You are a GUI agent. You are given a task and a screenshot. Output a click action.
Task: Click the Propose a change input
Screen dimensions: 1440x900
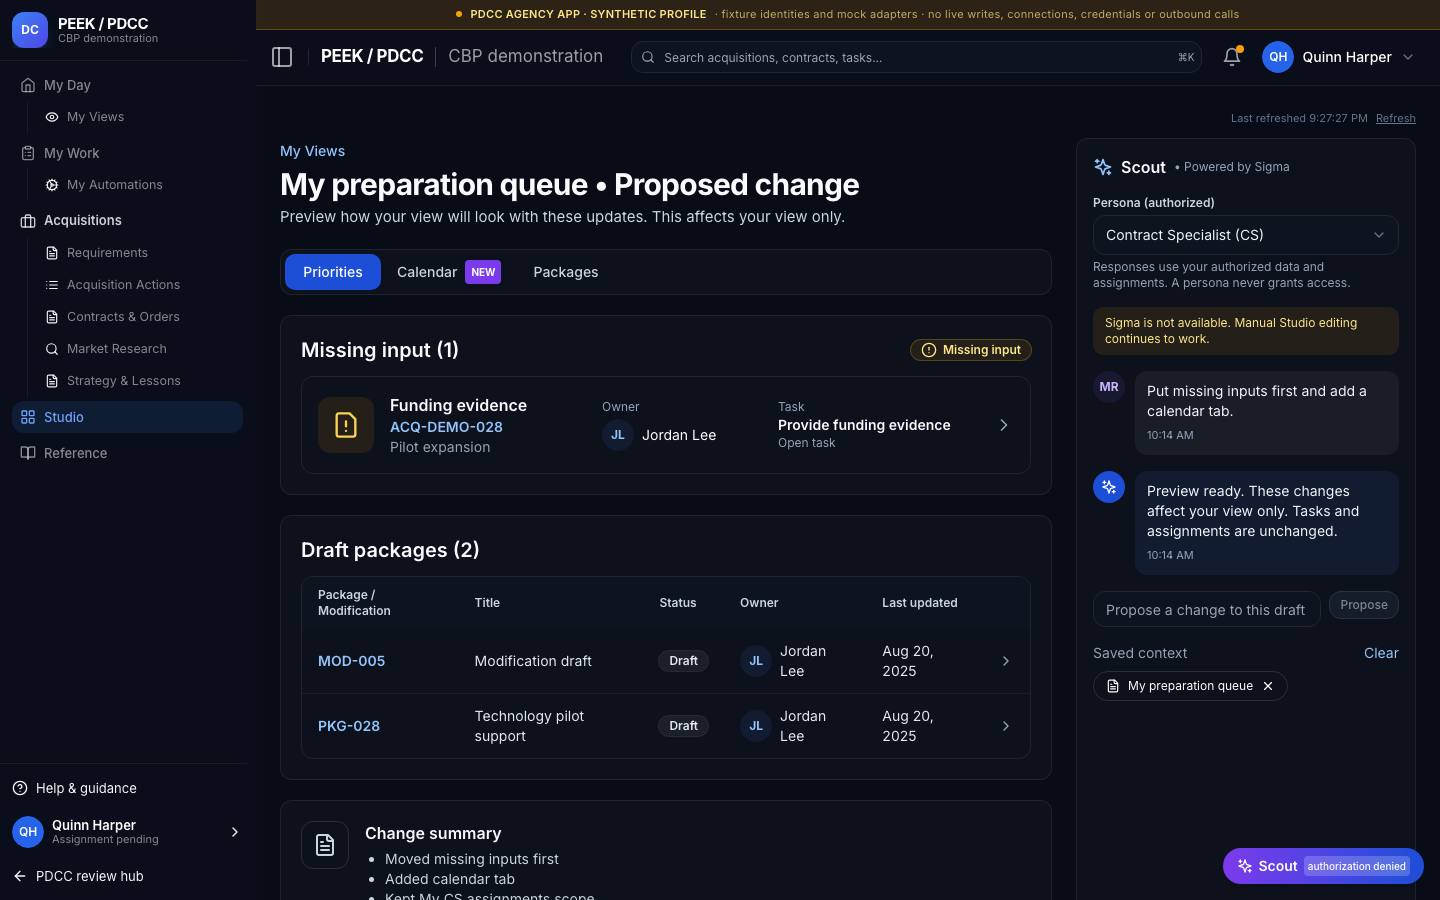click(1206, 610)
